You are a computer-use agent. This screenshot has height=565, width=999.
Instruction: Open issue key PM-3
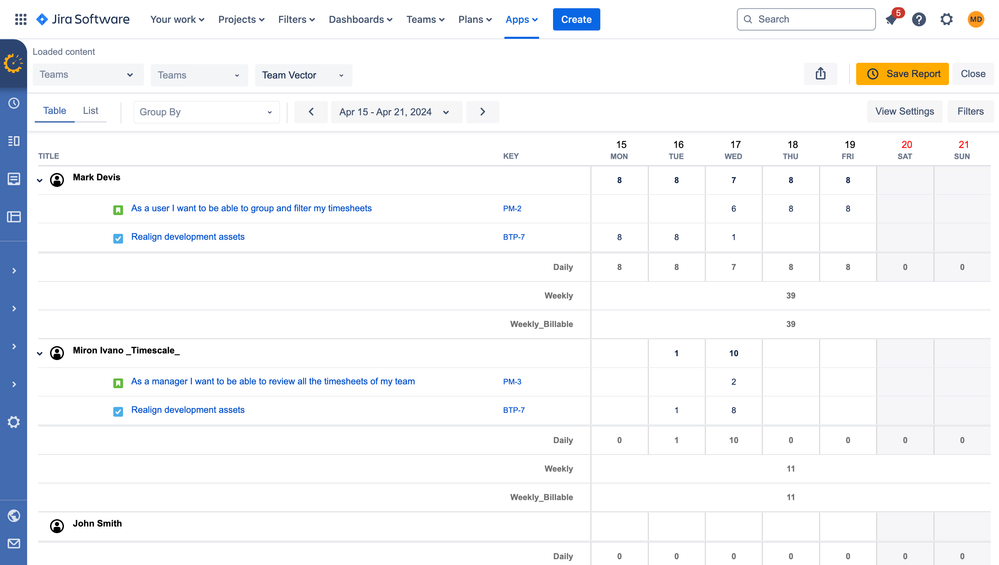coord(512,382)
